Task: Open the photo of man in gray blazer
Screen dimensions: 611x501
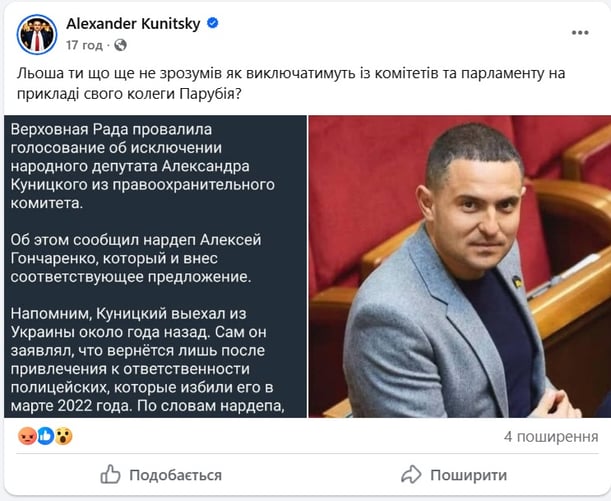Action: tap(460, 266)
